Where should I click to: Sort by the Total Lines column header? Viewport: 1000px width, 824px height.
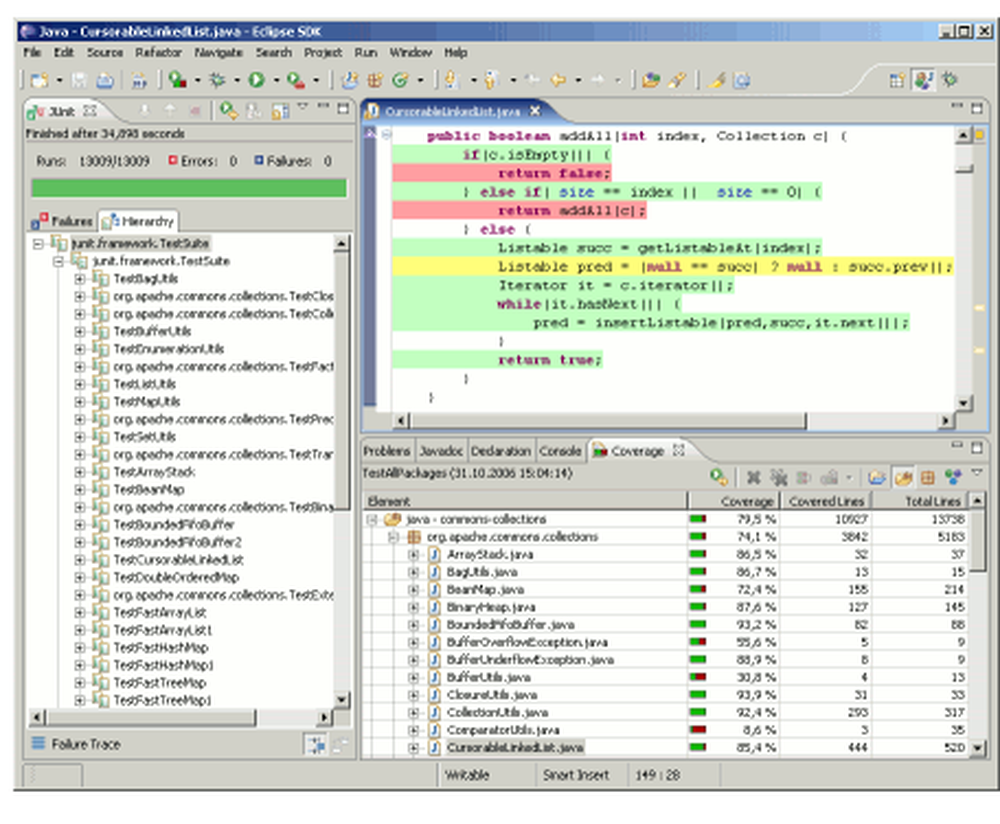[921, 501]
